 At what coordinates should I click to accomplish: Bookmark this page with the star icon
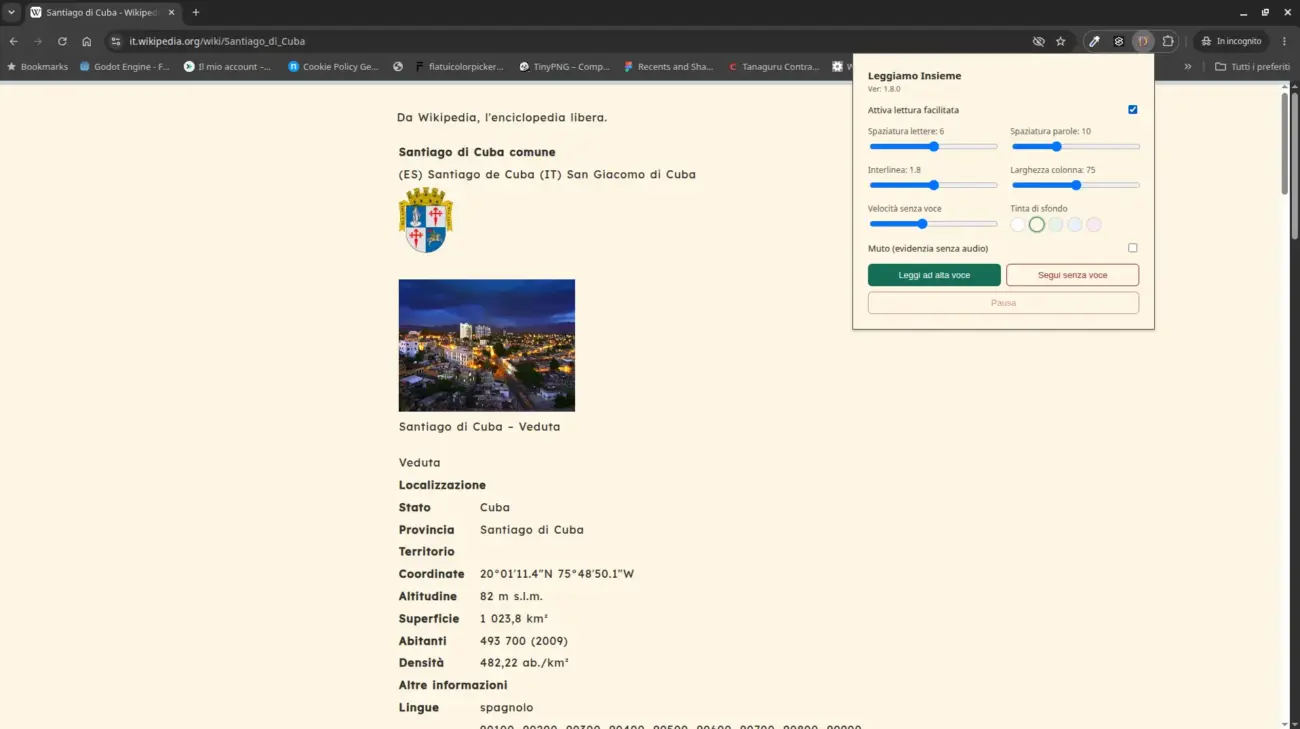pos(1061,41)
